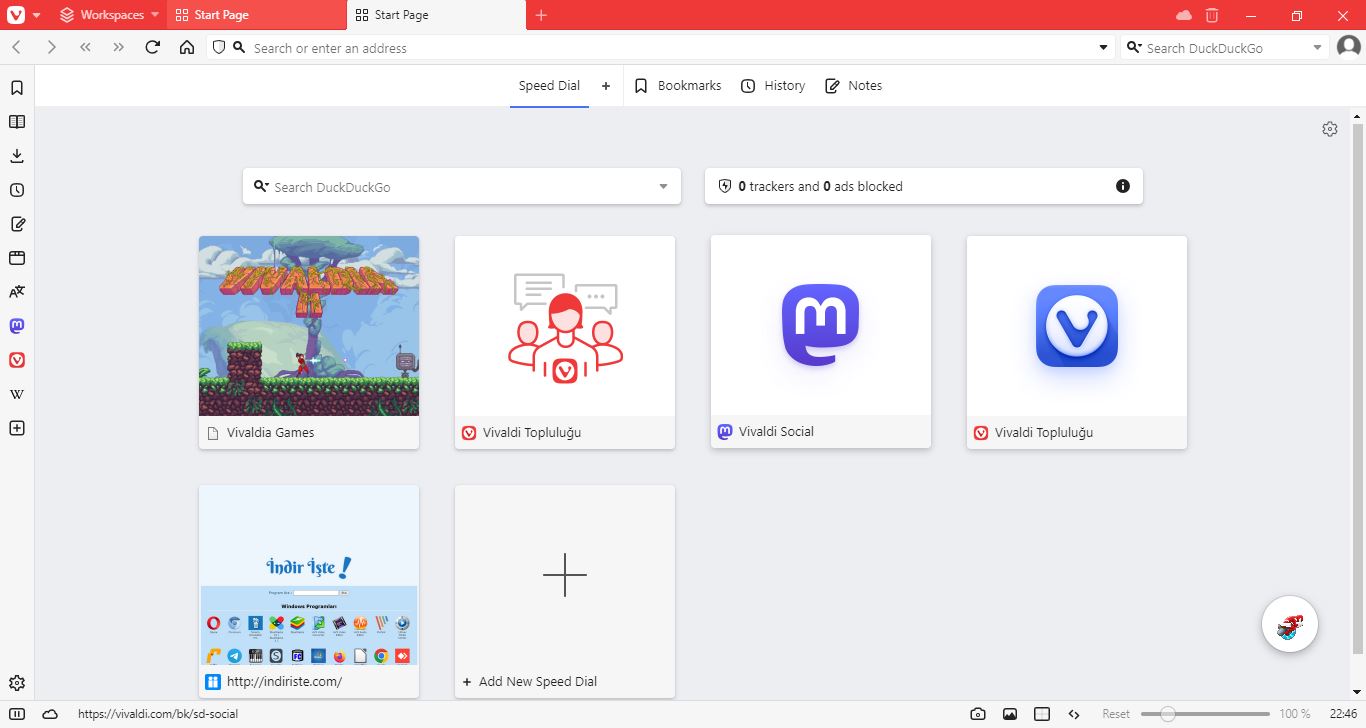Open the Notes side panel
1366x728 pixels.
click(17, 224)
